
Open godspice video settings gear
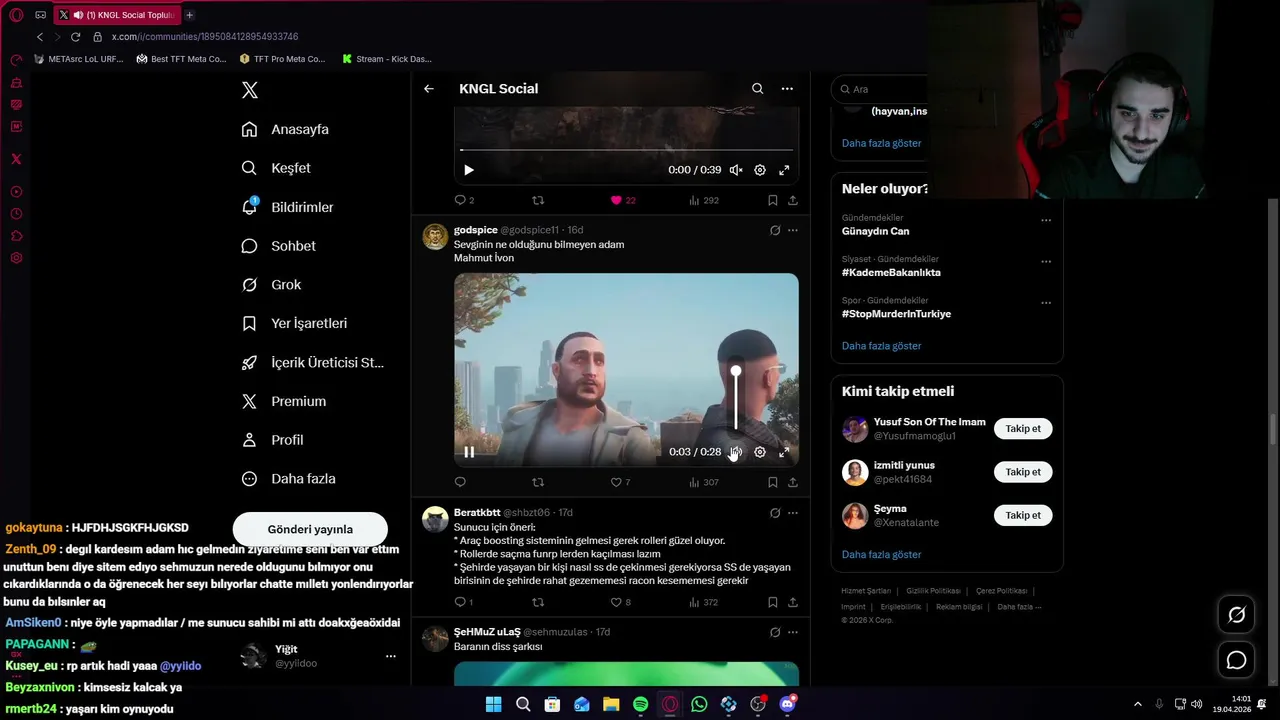click(760, 452)
